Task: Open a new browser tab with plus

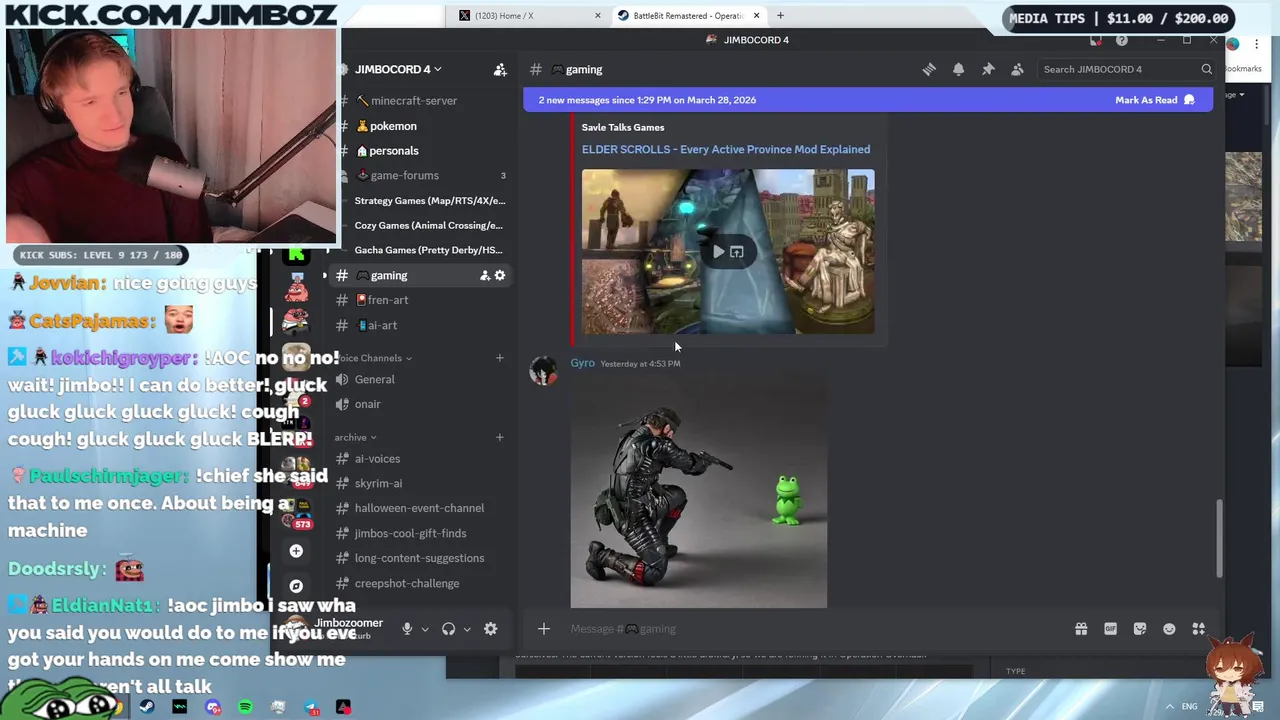Action: (780, 15)
